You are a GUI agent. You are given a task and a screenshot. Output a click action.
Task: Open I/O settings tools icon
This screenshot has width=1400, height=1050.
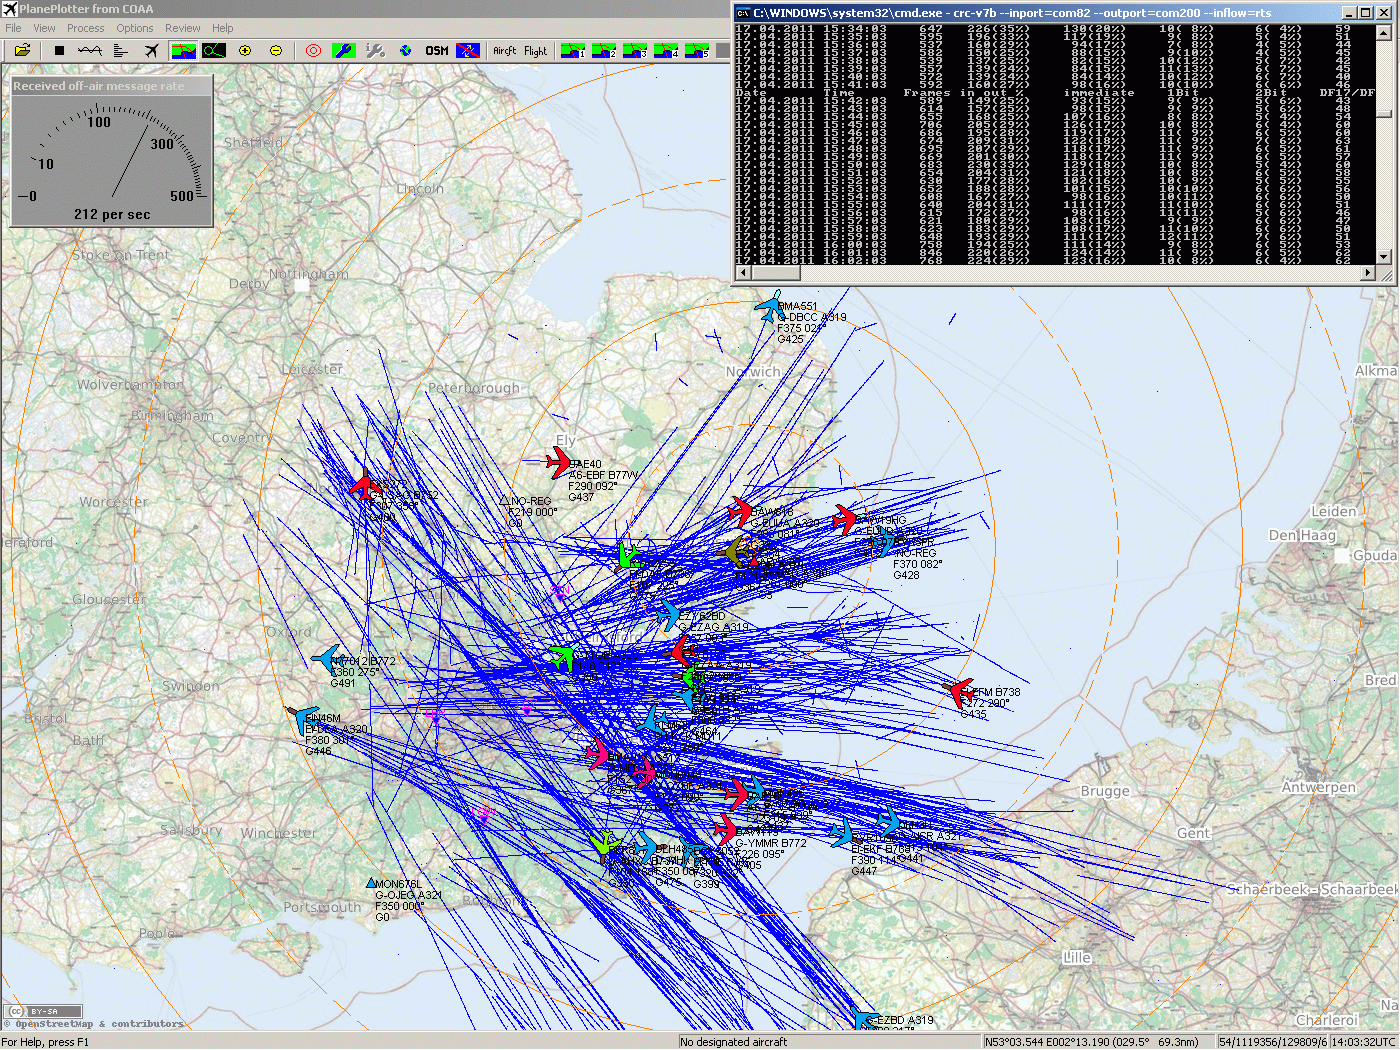click(375, 50)
